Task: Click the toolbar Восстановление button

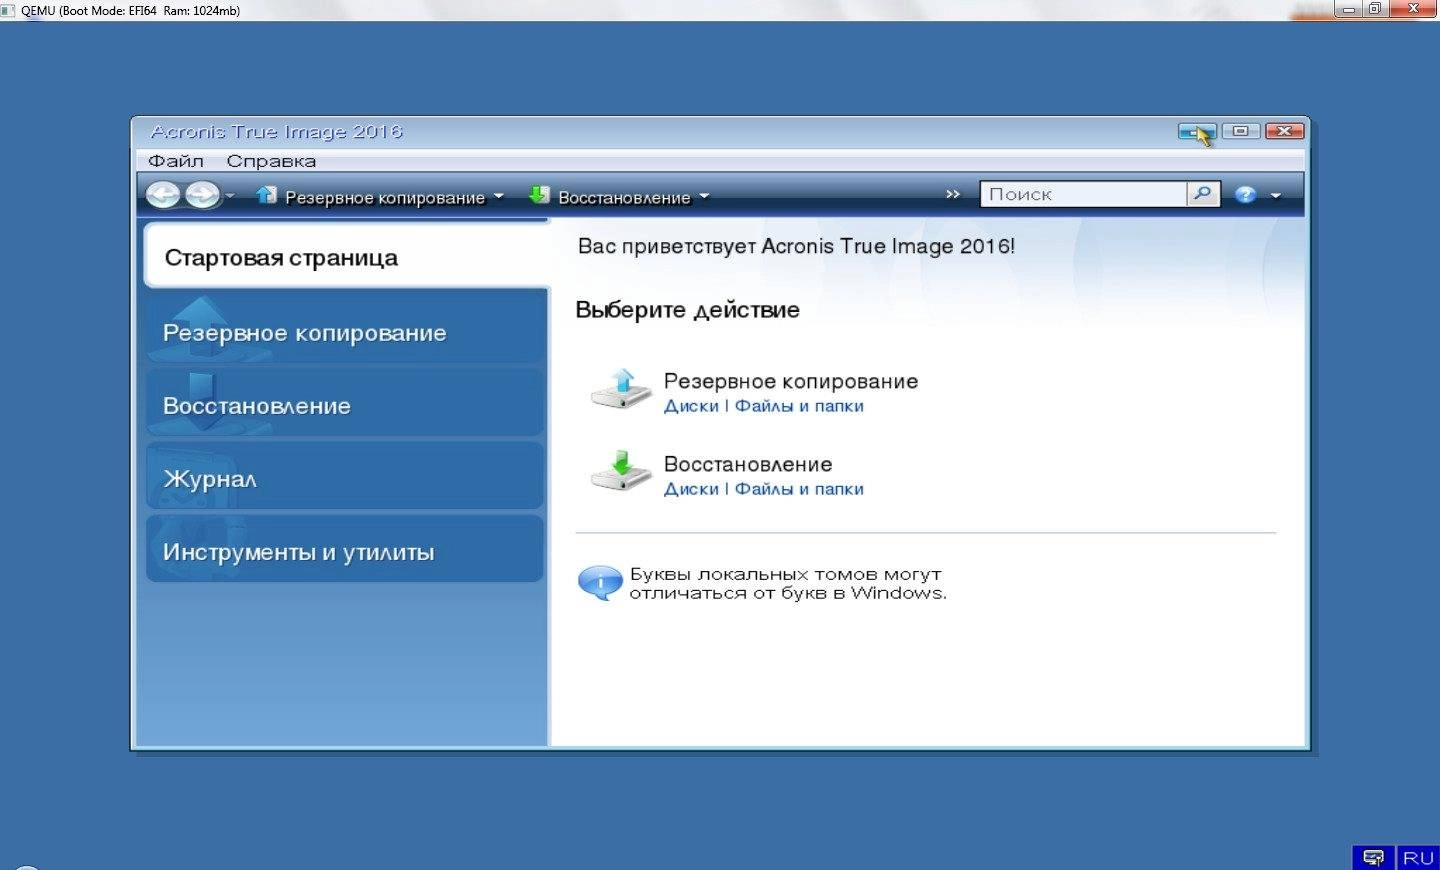Action: pos(610,197)
